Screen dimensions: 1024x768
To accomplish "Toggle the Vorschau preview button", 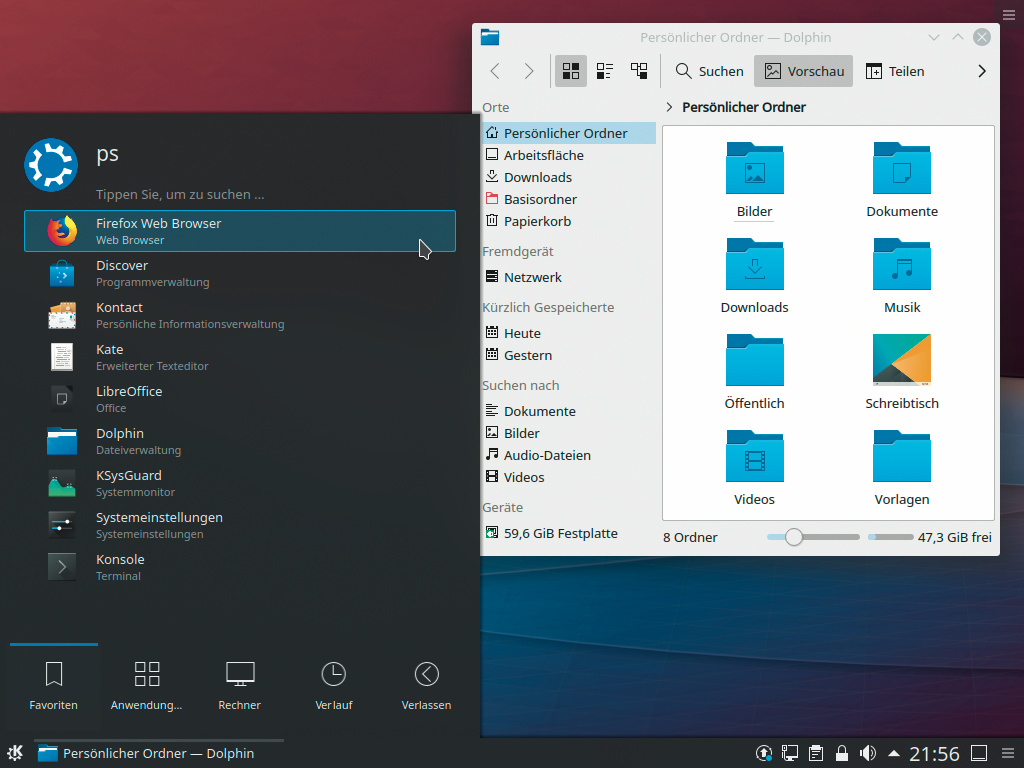I will tap(804, 71).
